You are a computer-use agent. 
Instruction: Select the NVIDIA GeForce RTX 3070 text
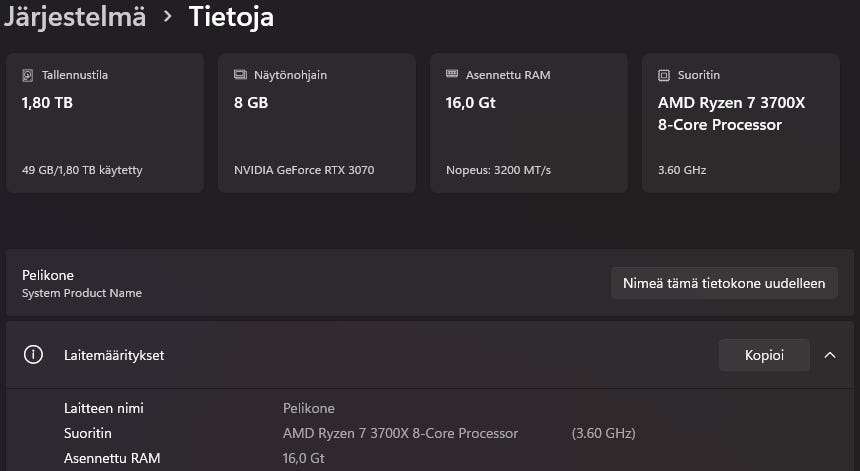pyautogui.click(x=304, y=170)
